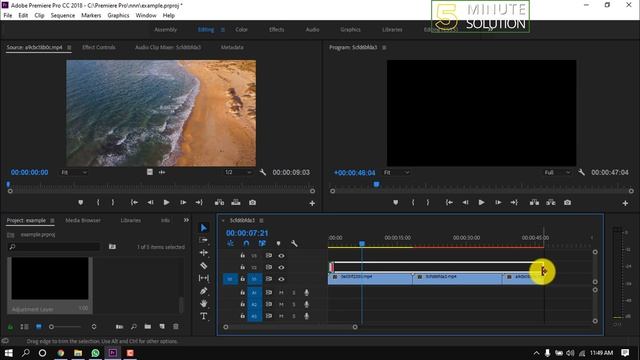Open Source monitor 1/2 resolution dropdown
The width and height of the screenshot is (640, 360).
click(238, 173)
